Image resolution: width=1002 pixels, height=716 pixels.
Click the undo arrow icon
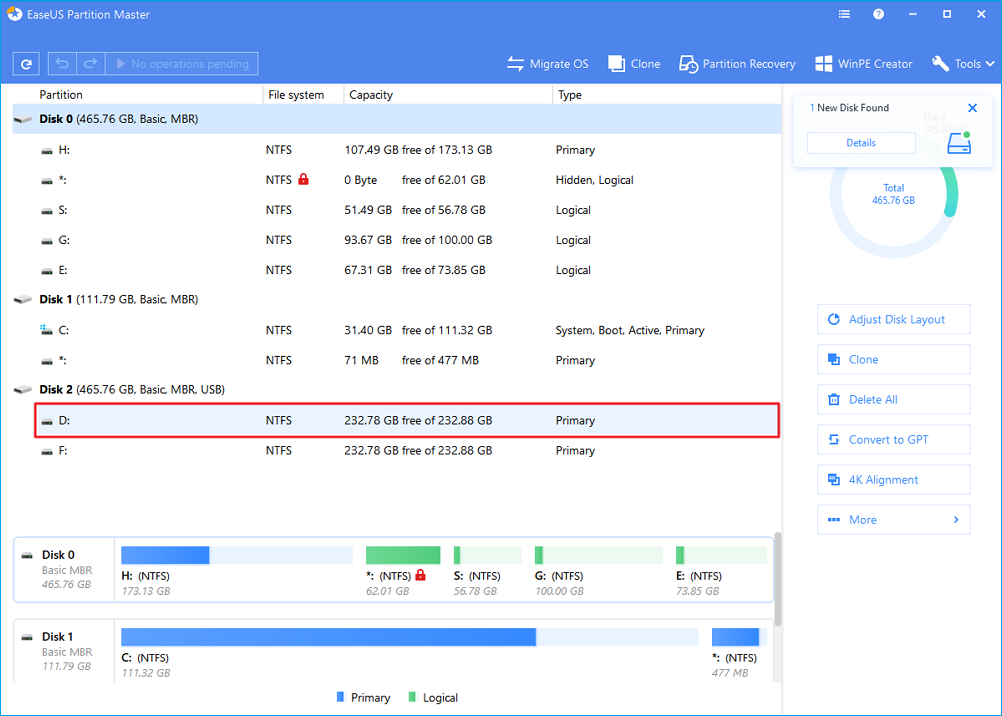[x=63, y=64]
